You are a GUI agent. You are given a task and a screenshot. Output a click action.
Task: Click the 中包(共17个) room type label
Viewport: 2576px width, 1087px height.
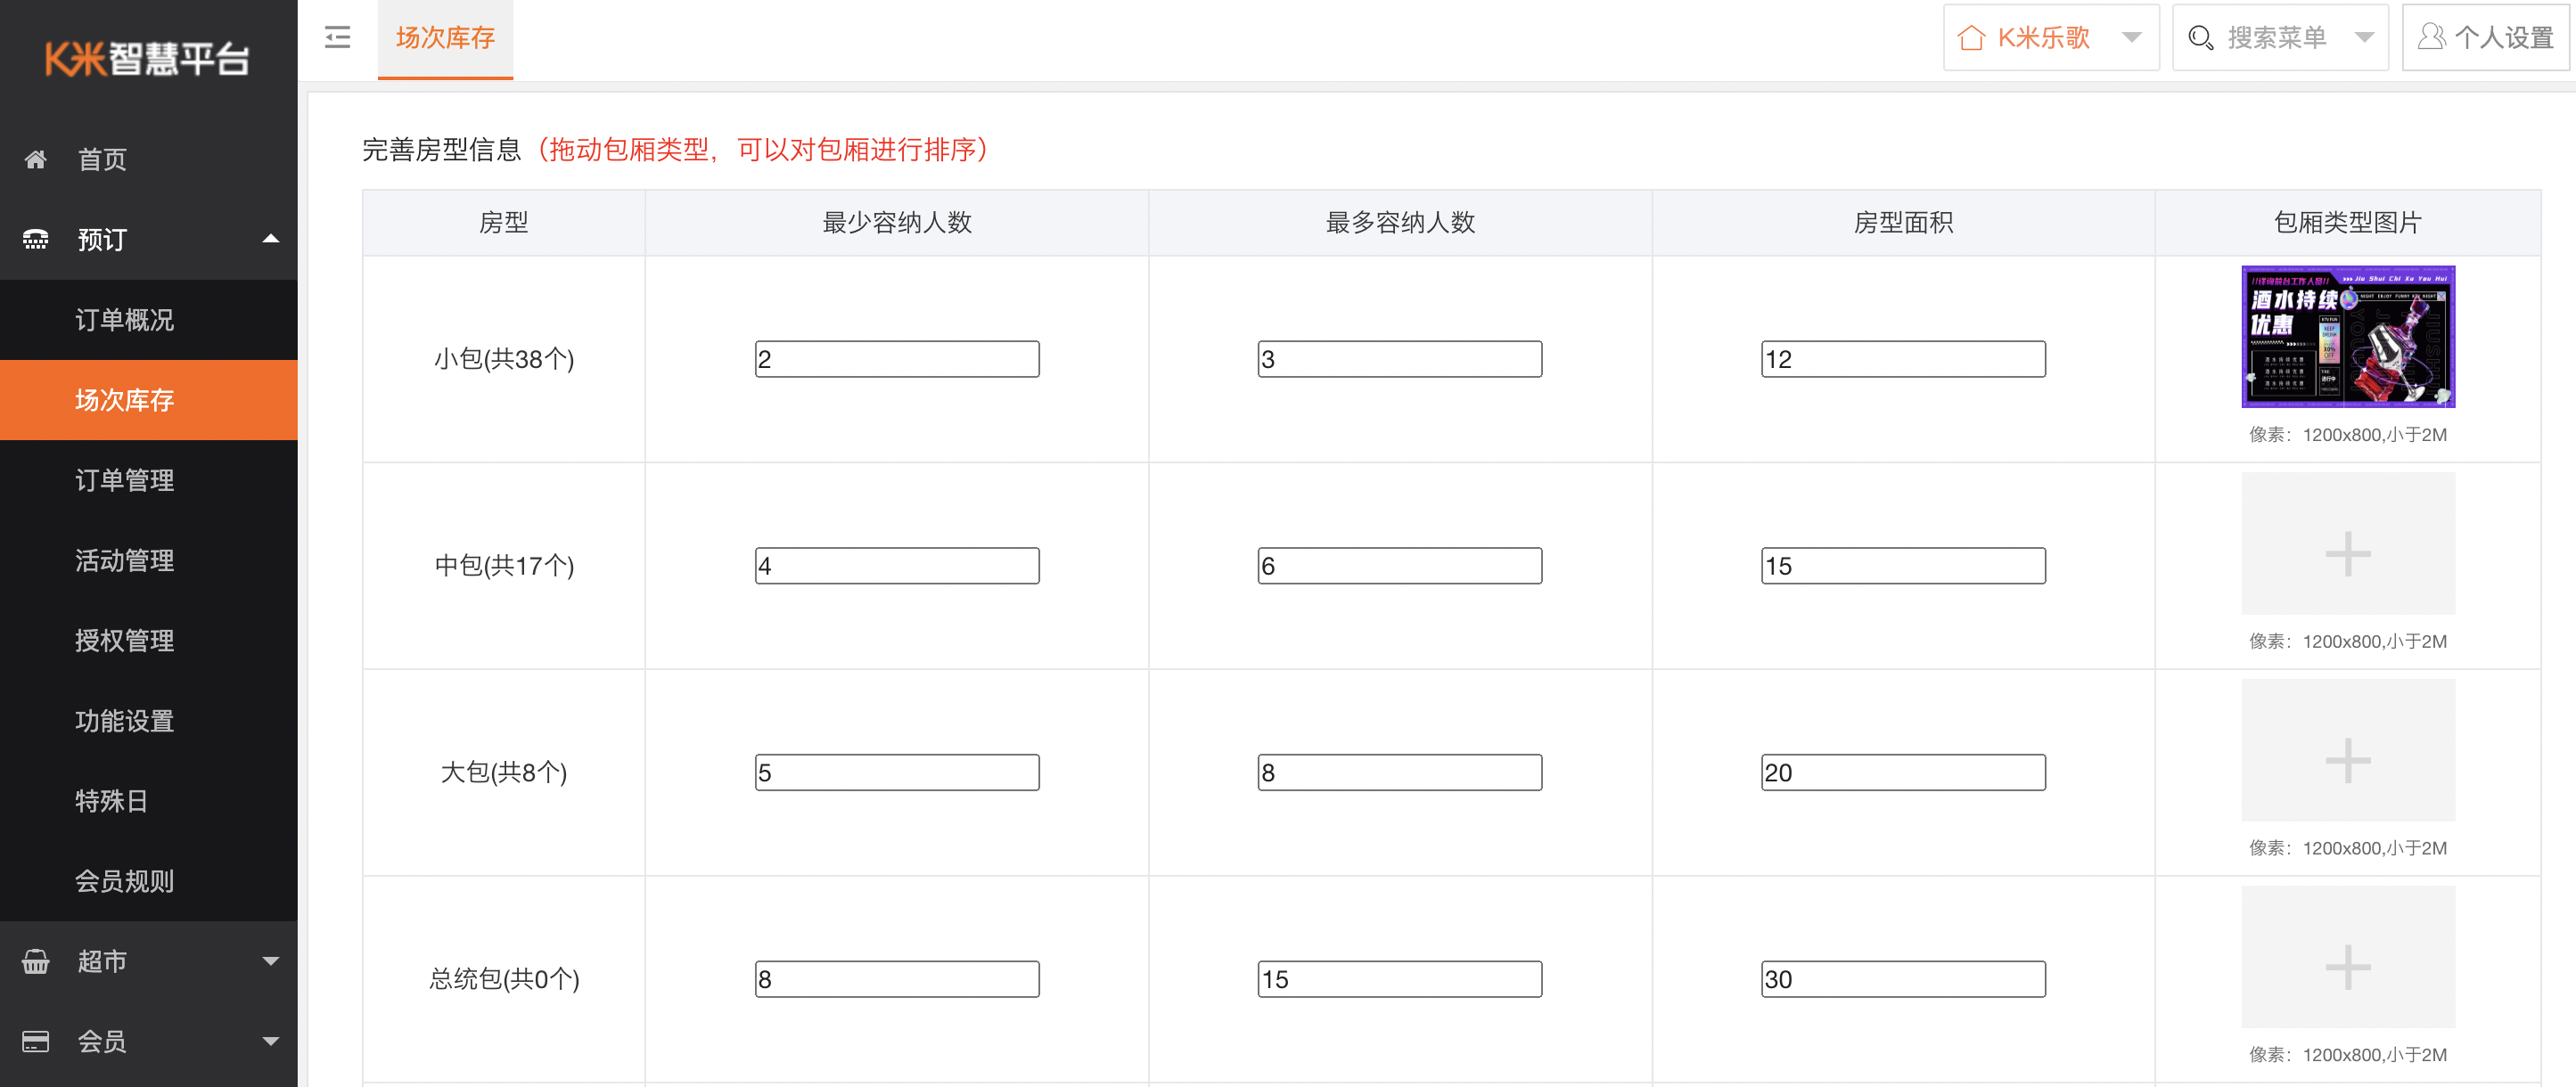click(504, 566)
